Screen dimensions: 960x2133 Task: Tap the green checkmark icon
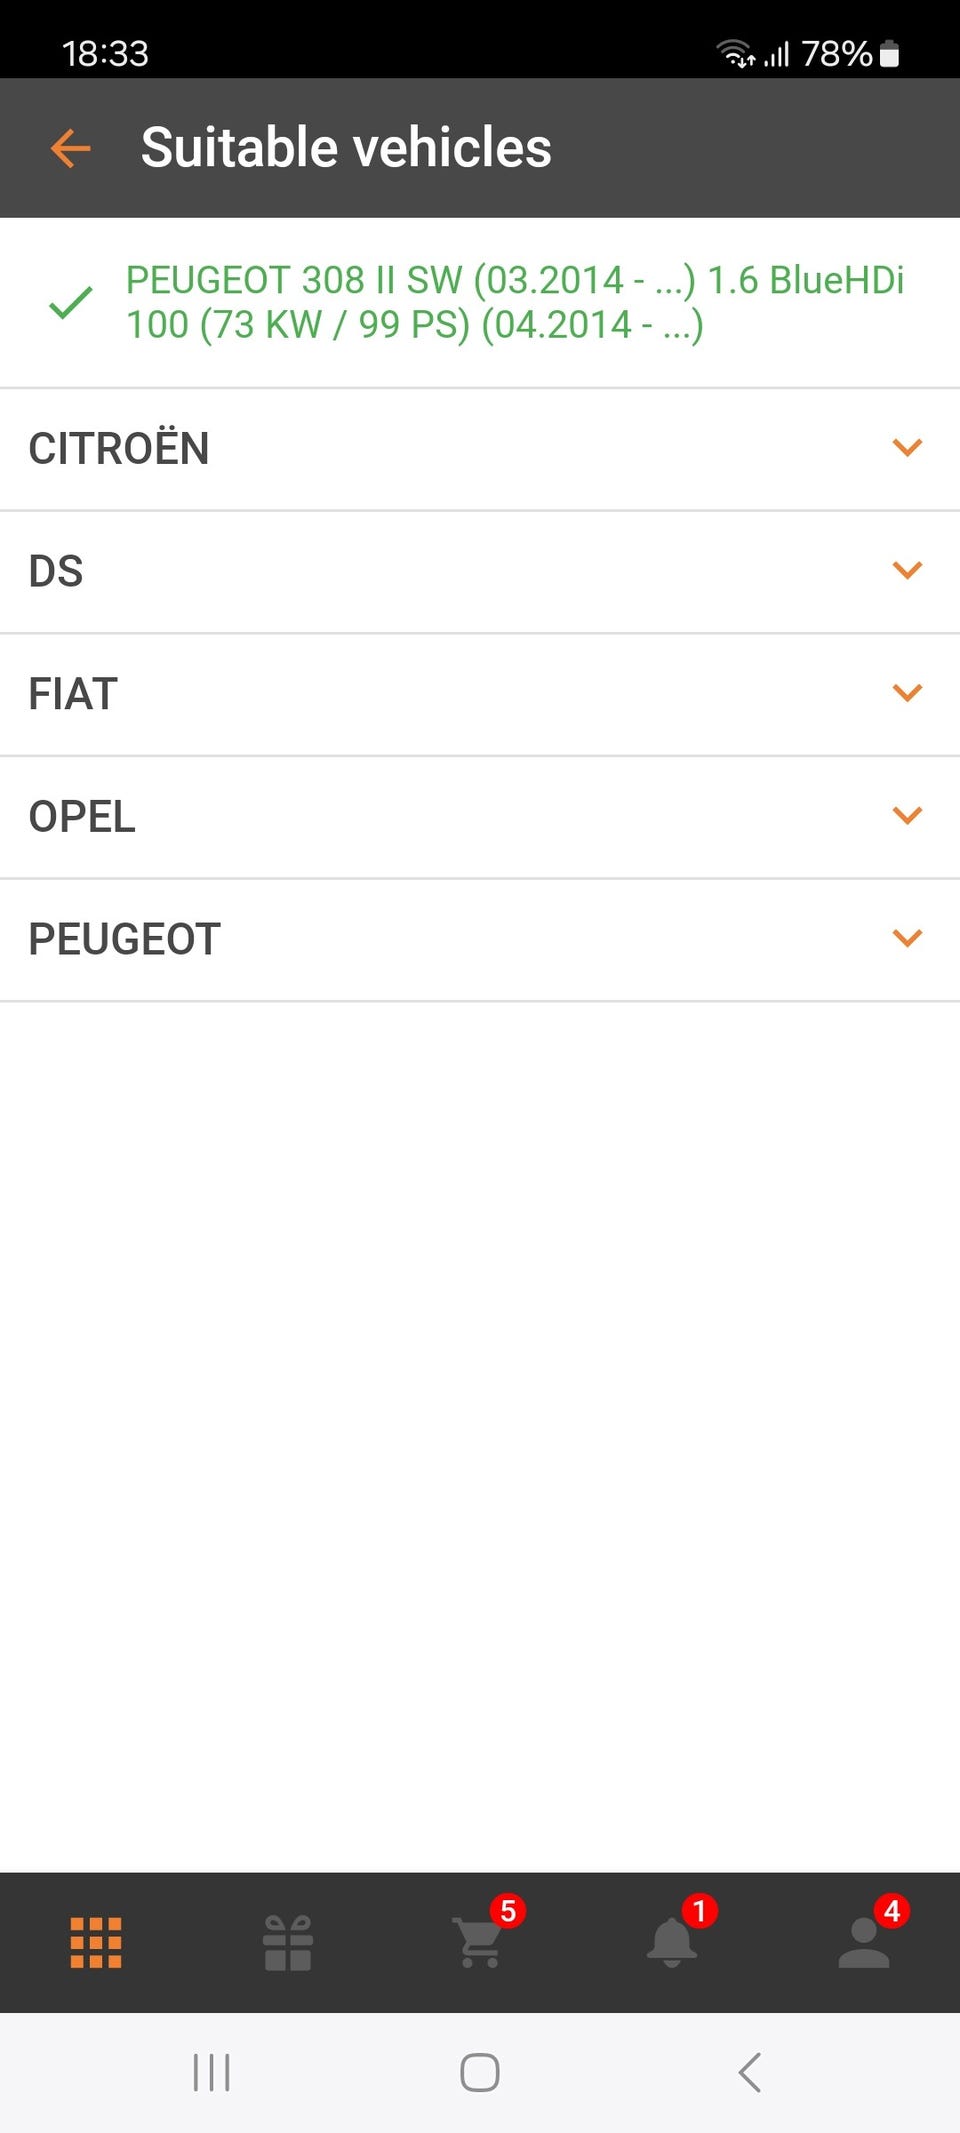71,302
